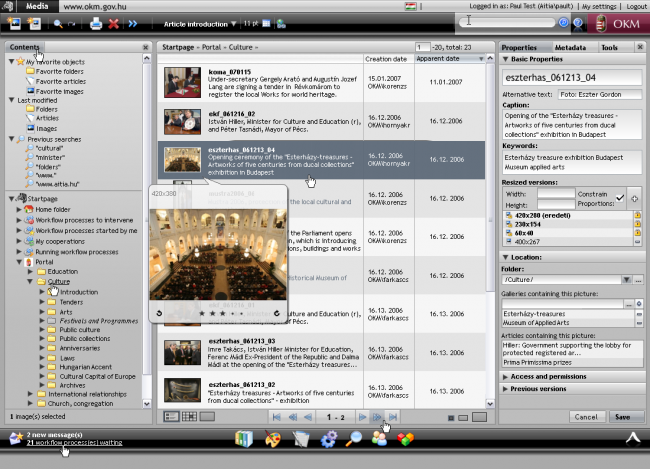Image resolution: width=650 pixels, height=469 pixels.
Task: Switch to the Metadata tab
Action: pyautogui.click(x=570, y=48)
